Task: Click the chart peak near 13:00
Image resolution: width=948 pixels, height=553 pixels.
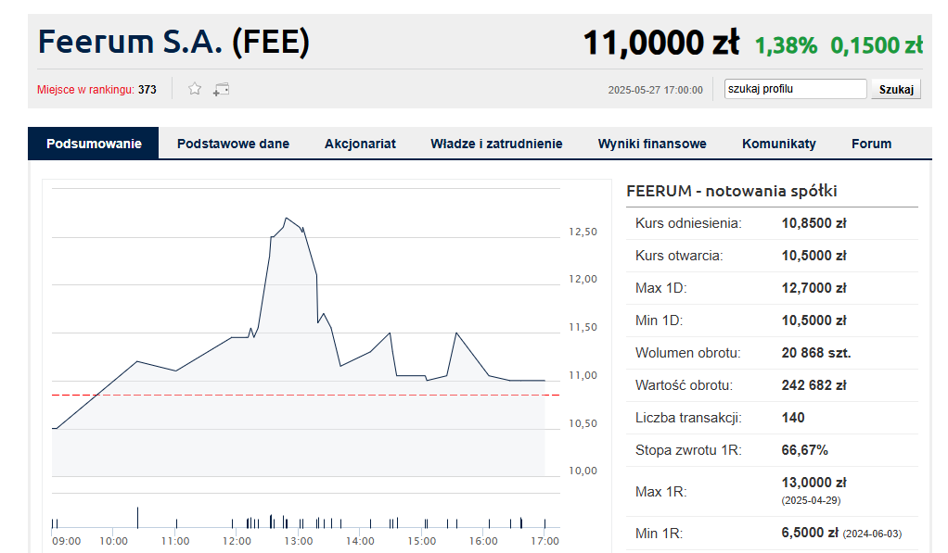Action: [286, 218]
